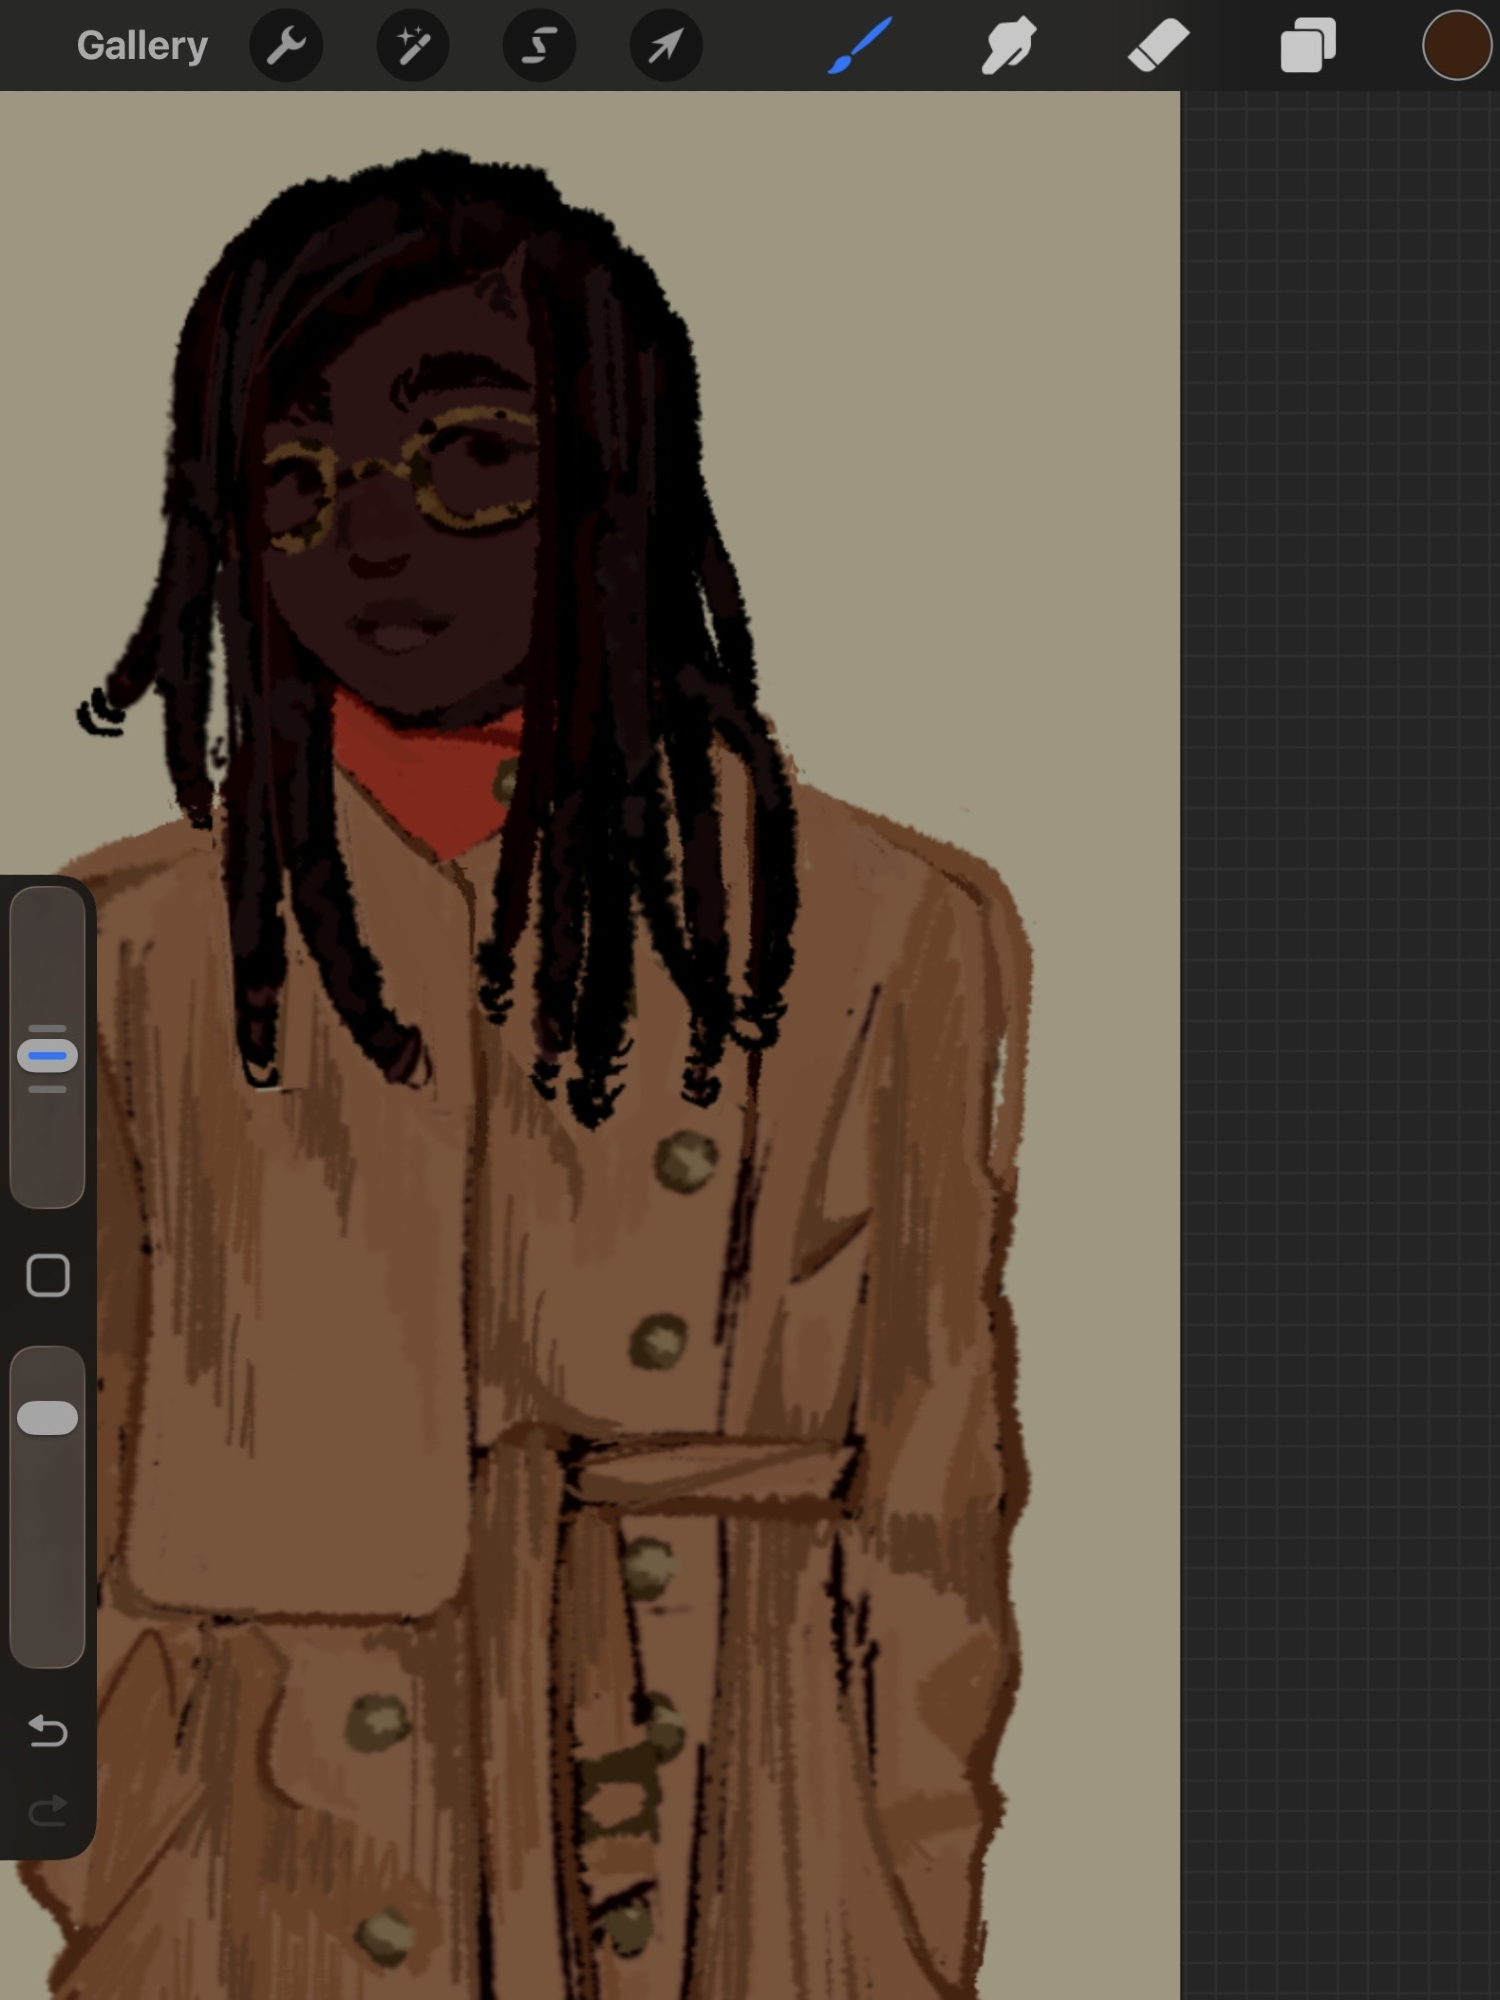Activate the Transform arrow tool
The image size is (1500, 2000).
[x=666, y=45]
